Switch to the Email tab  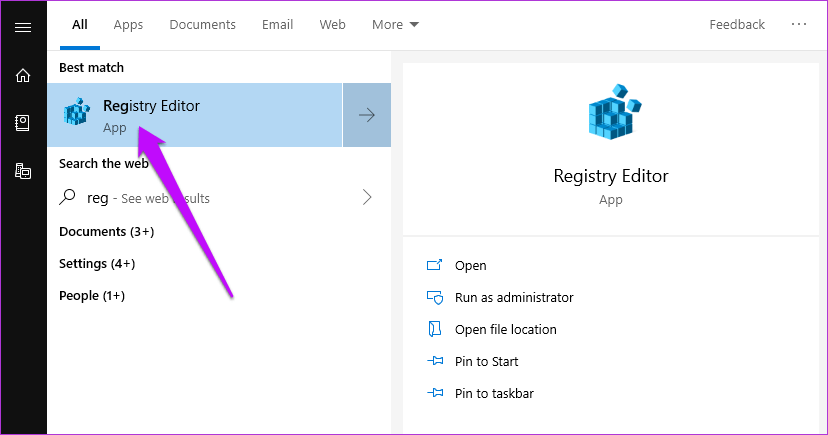click(x=277, y=25)
